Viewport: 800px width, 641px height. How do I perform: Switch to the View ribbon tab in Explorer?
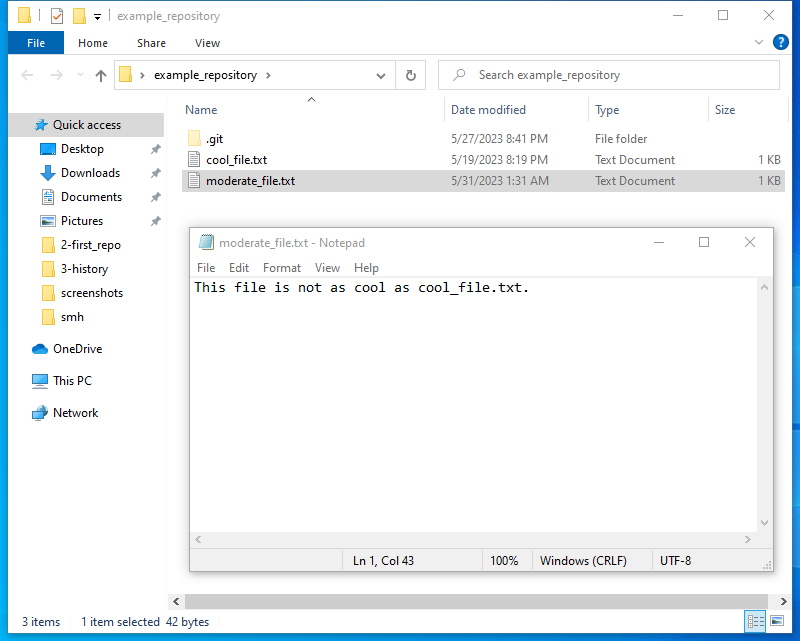click(x=207, y=43)
